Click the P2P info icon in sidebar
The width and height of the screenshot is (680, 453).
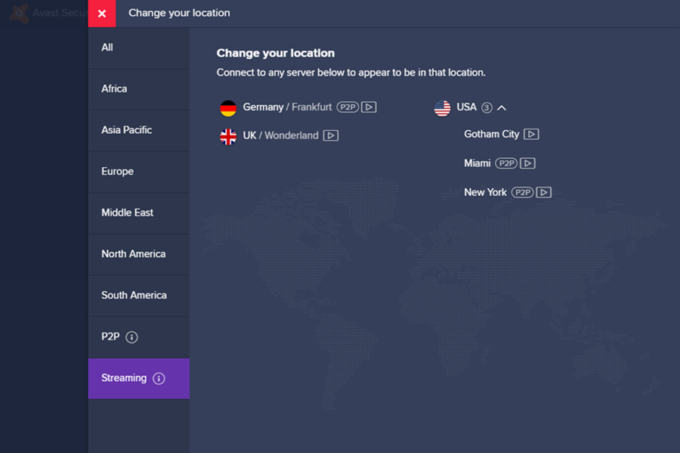coord(132,337)
